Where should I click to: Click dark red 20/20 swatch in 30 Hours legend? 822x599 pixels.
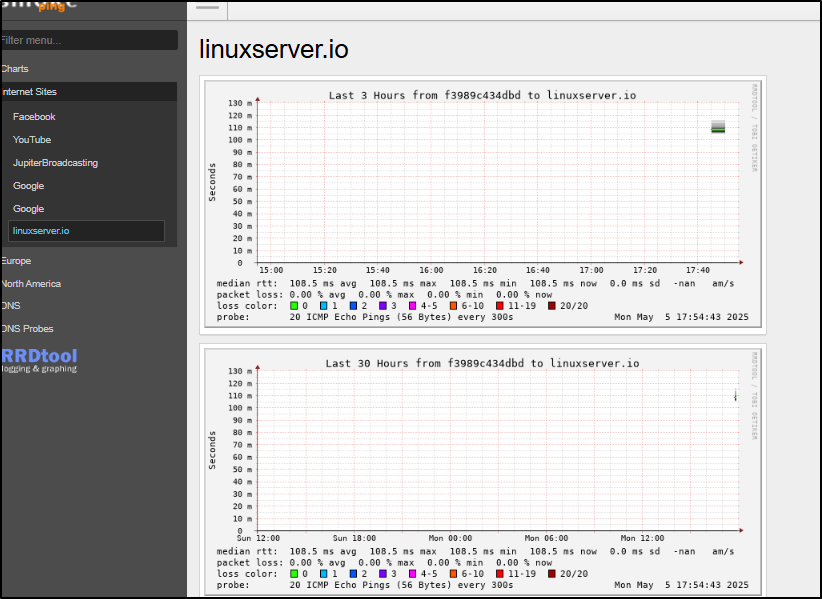(x=551, y=574)
